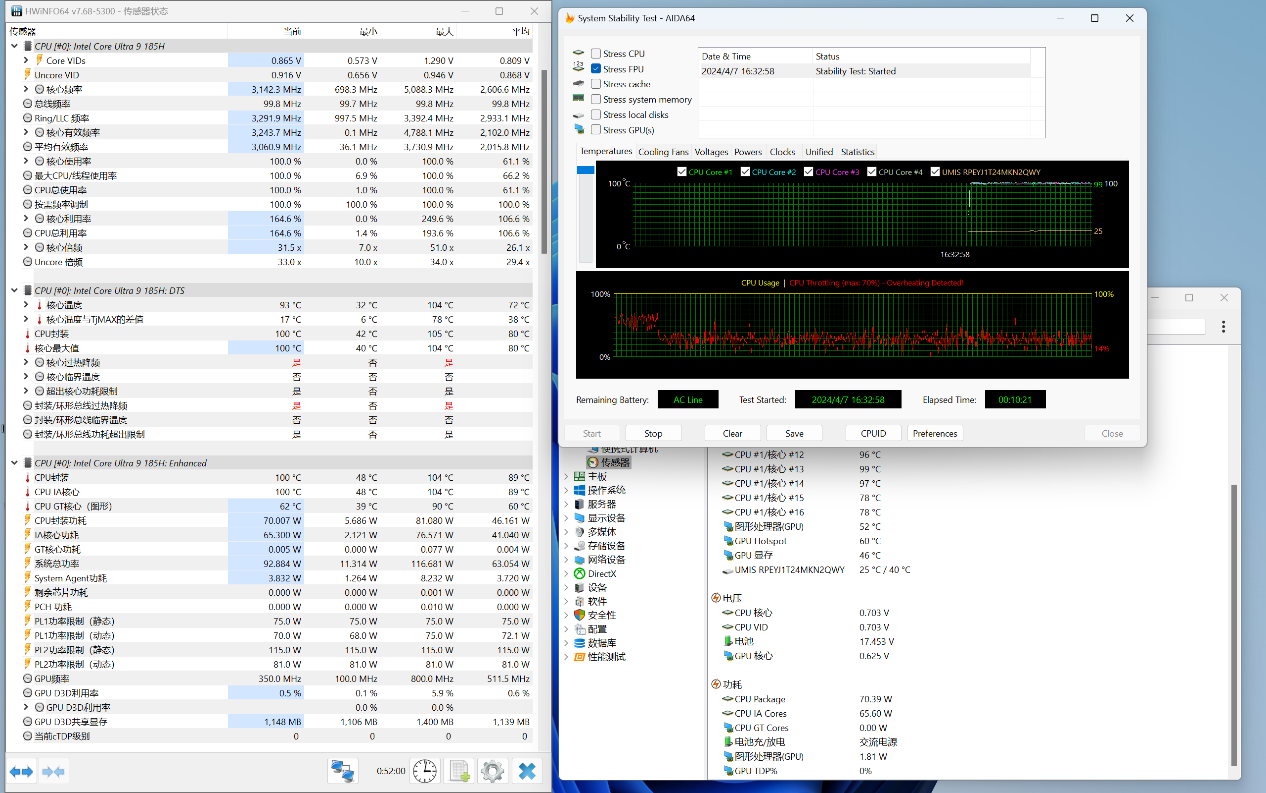The width and height of the screenshot is (1266, 793).
Task: Click the blue X close sensors icon
Action: (527, 771)
